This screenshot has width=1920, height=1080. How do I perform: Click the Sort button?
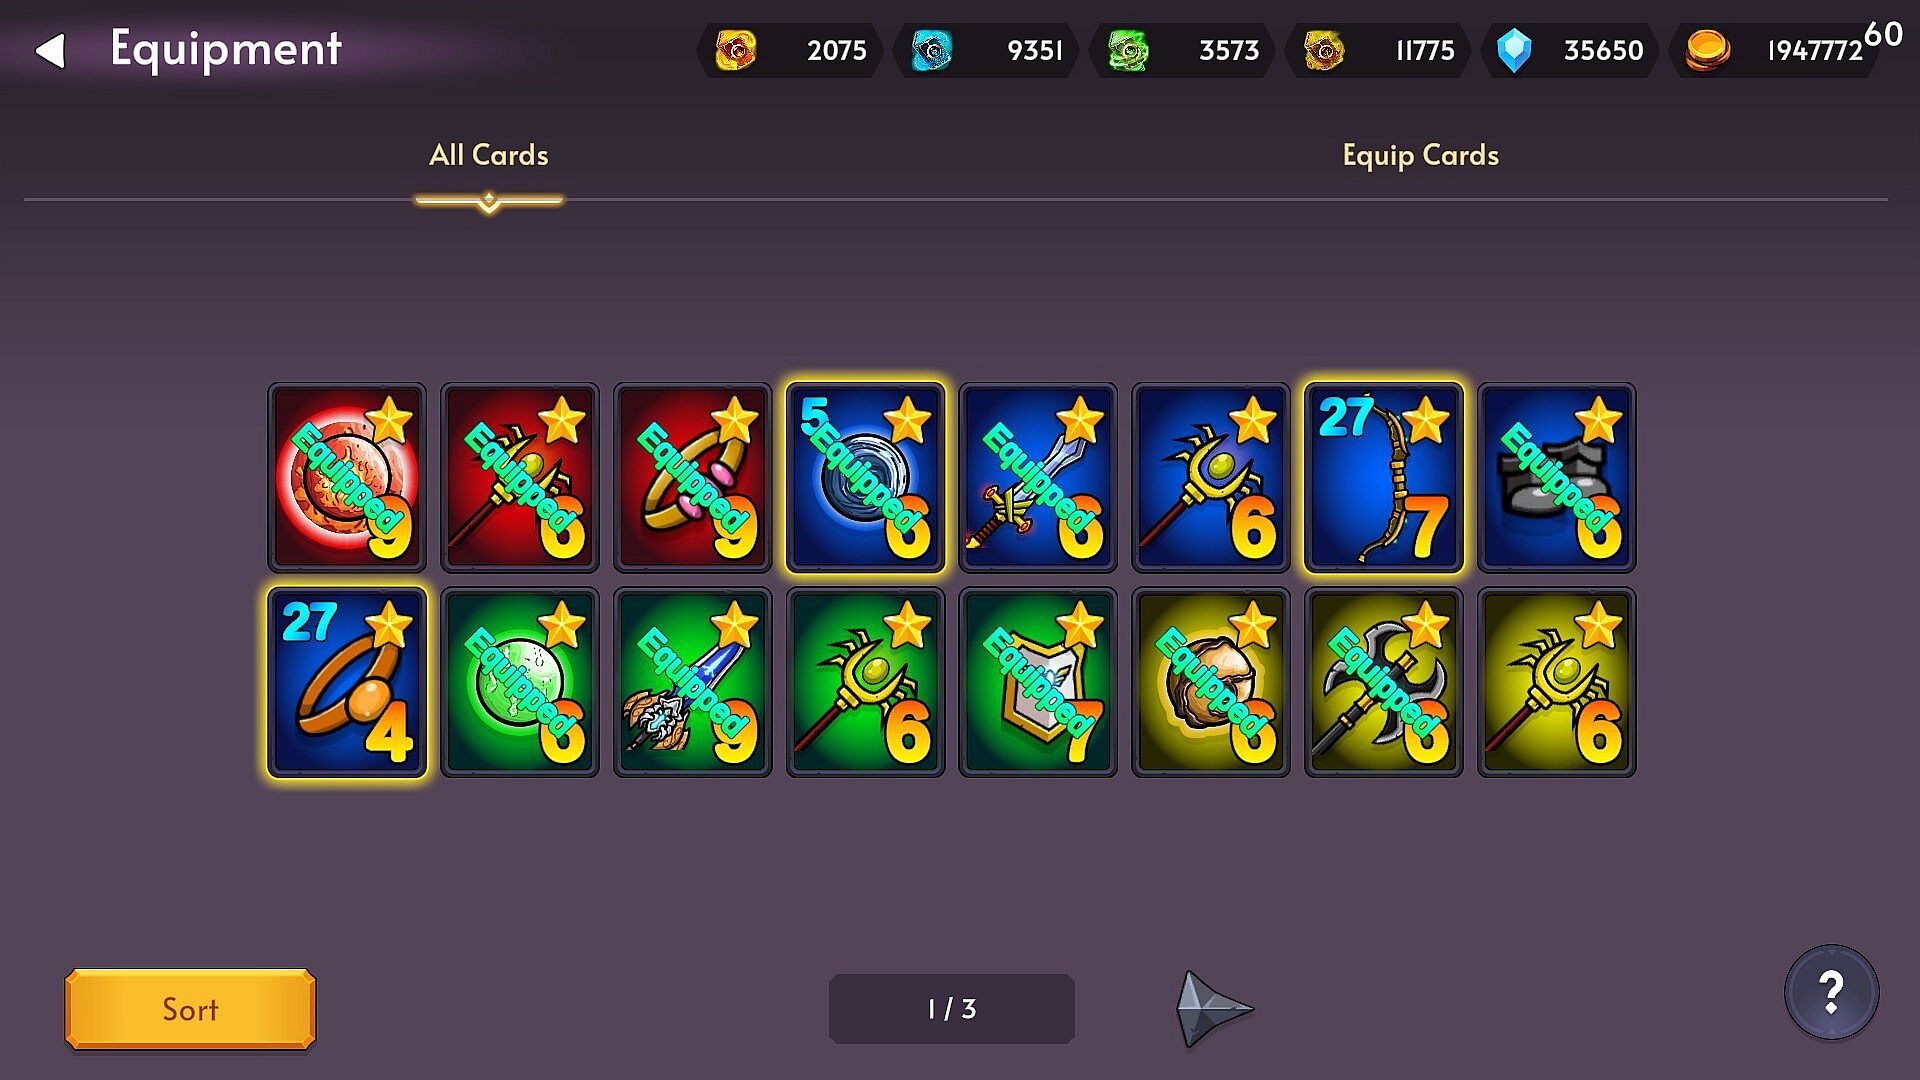(x=190, y=1009)
